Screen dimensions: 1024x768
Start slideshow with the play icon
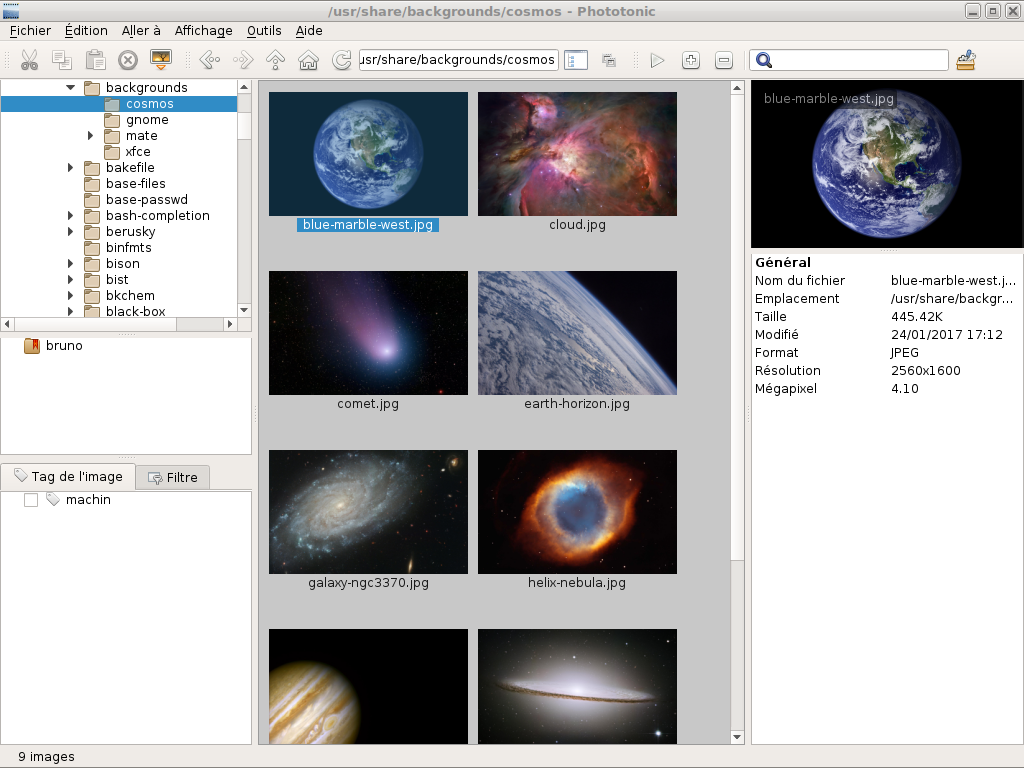point(657,60)
